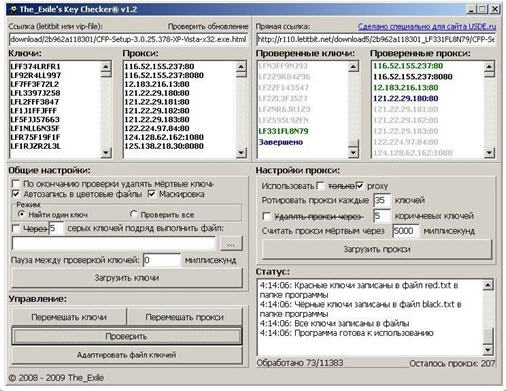Click the Статус log scroll-down arrow

pos(488,349)
